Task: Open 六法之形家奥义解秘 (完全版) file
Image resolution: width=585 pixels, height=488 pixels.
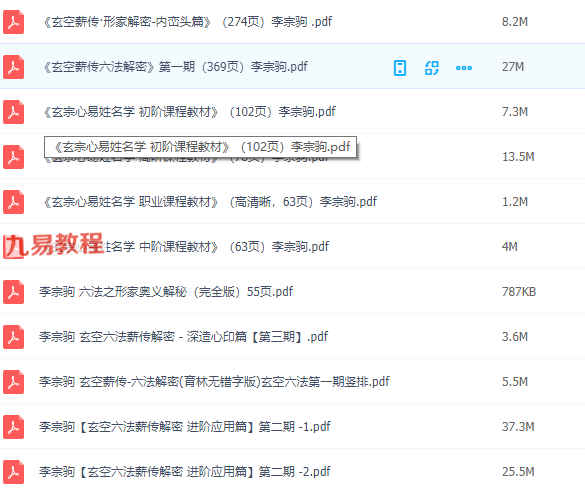Action: pyautogui.click(x=166, y=291)
